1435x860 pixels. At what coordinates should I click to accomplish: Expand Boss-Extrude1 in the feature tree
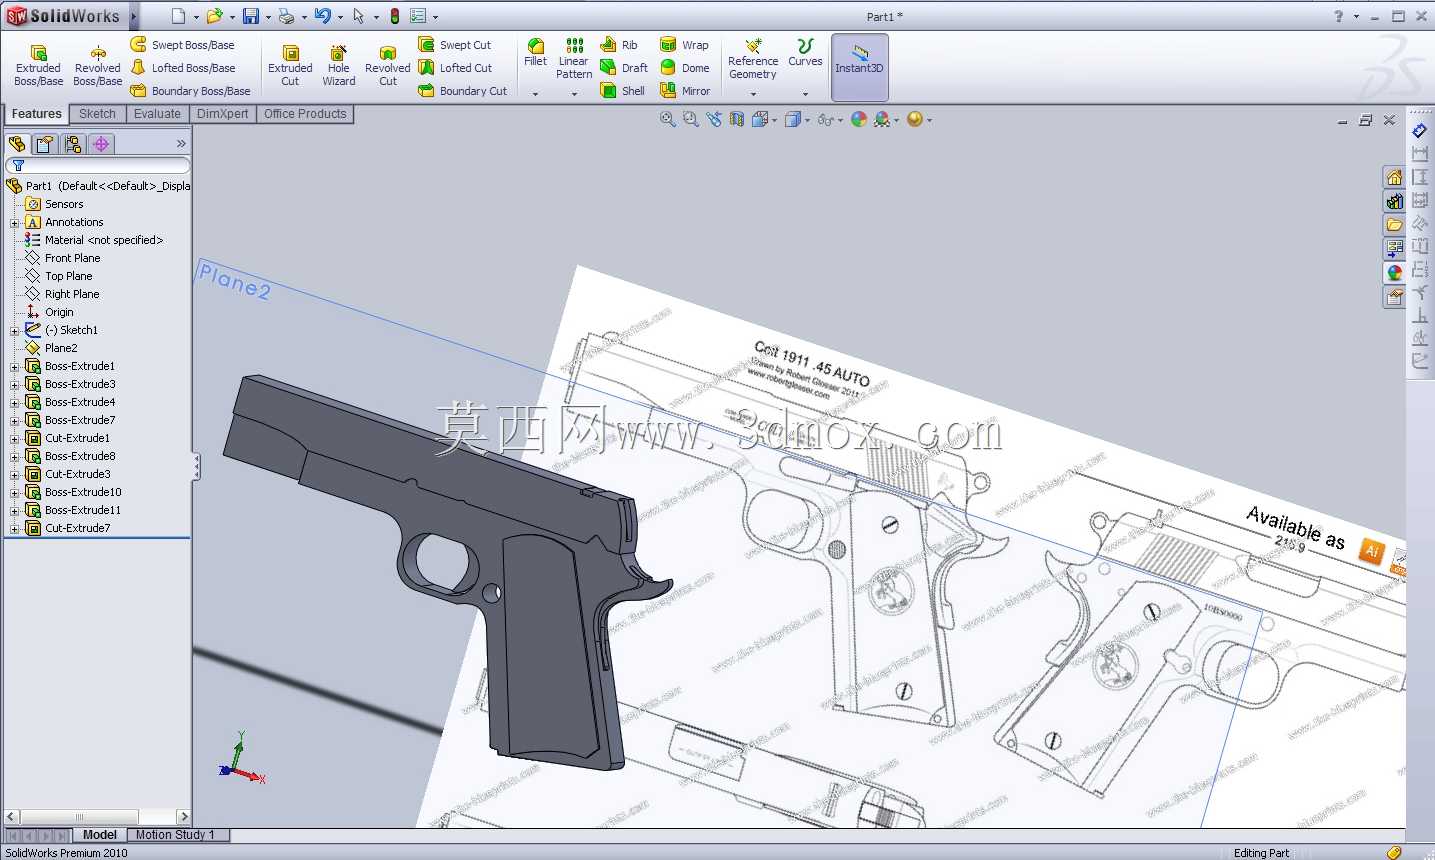(14, 367)
